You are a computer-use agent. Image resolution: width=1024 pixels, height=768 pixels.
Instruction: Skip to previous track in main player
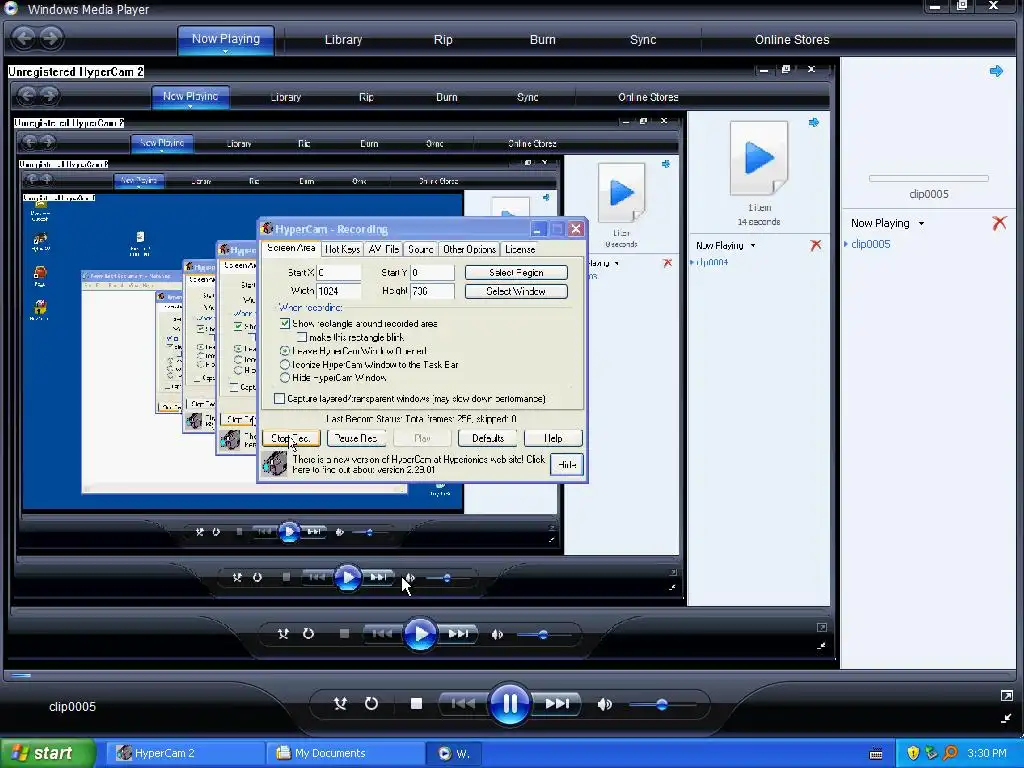click(463, 703)
